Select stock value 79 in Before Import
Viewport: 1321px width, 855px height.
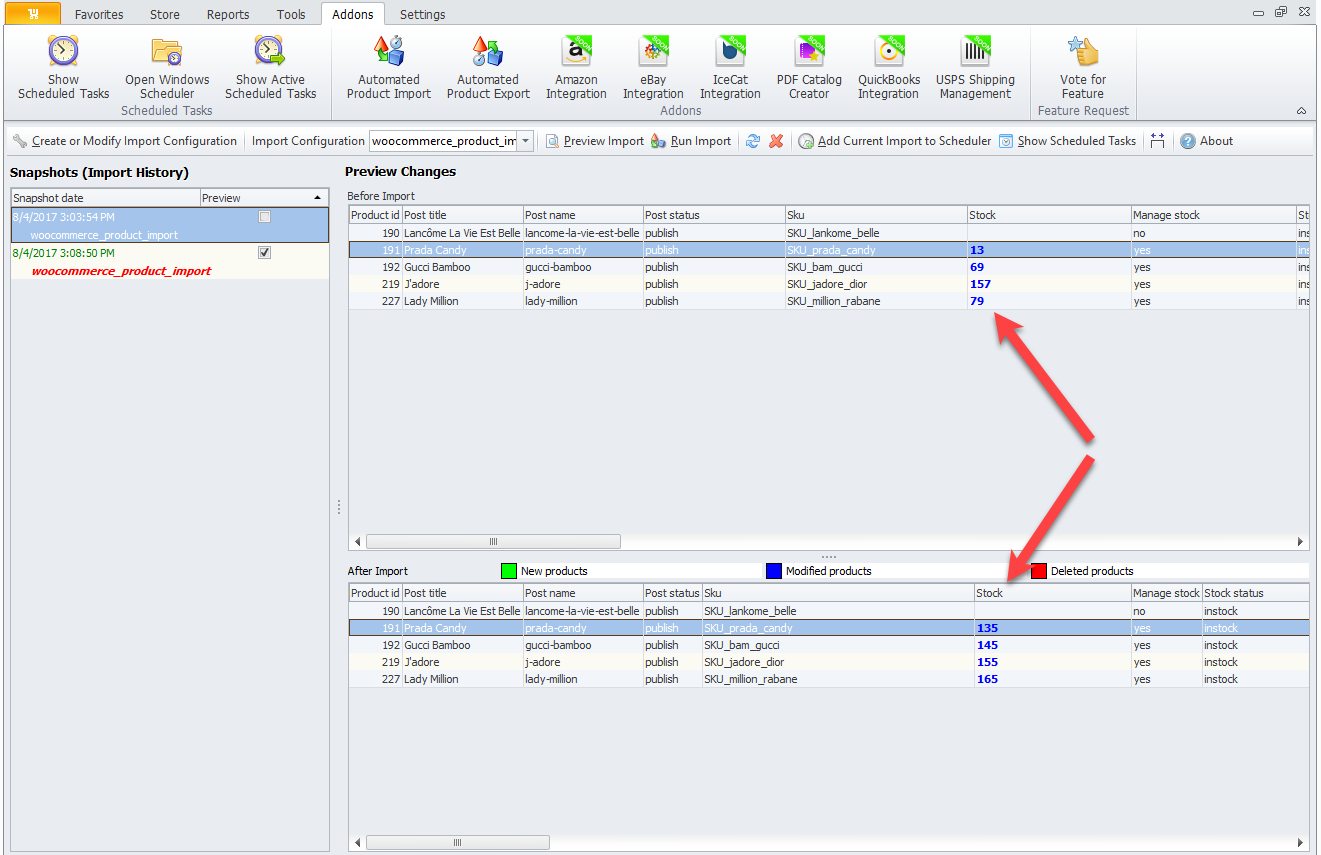977,301
